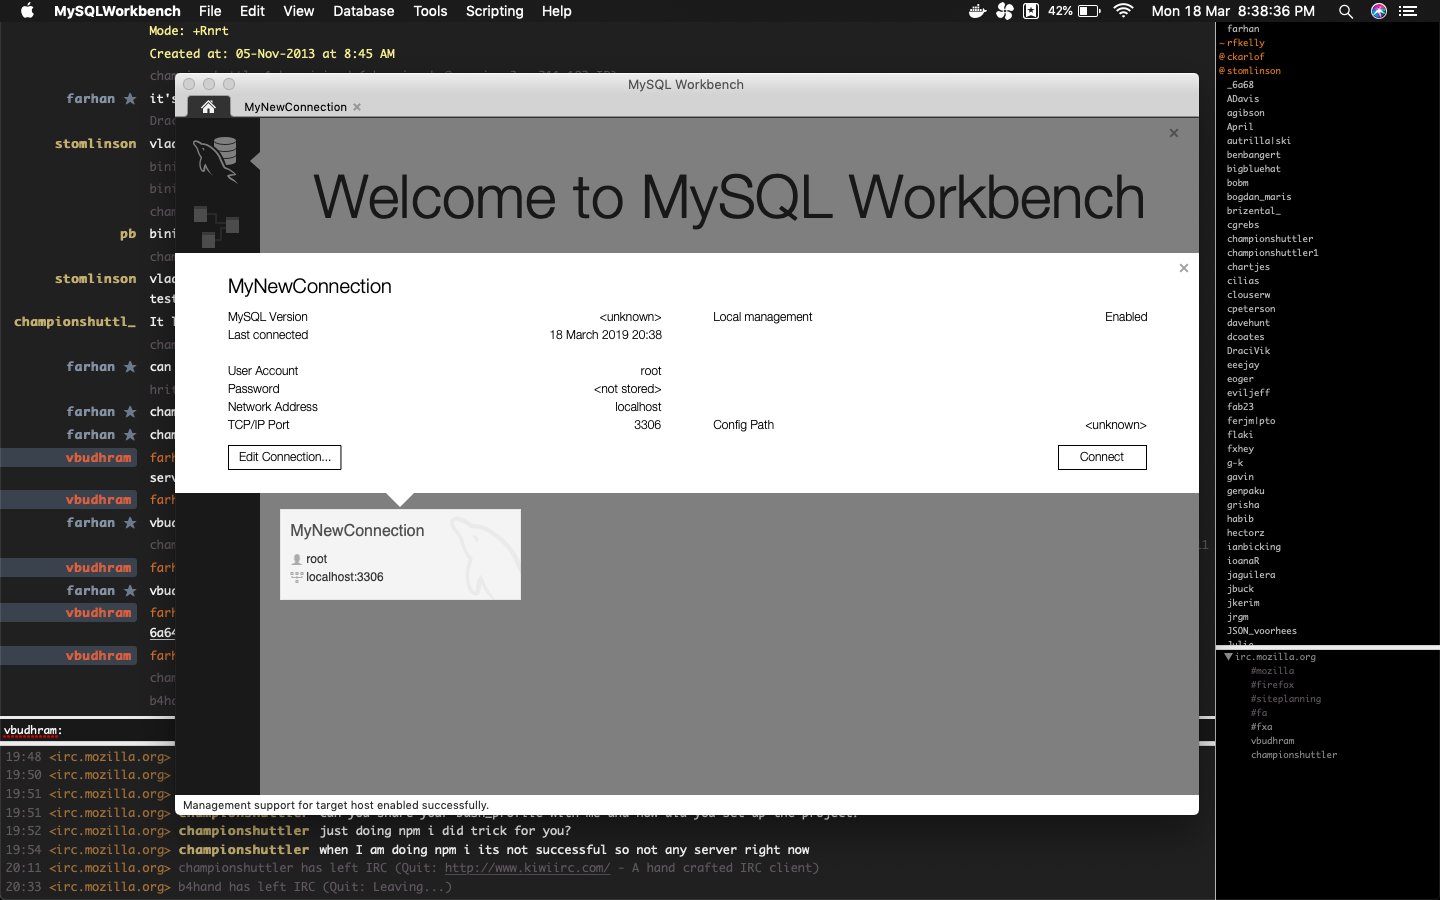Open the File menu

point(210,11)
